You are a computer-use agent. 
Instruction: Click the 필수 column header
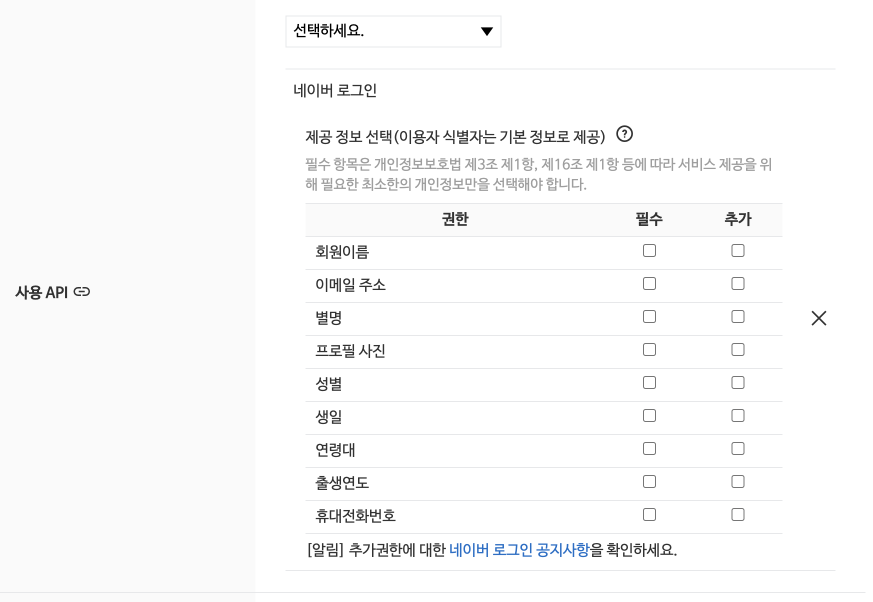(x=649, y=219)
